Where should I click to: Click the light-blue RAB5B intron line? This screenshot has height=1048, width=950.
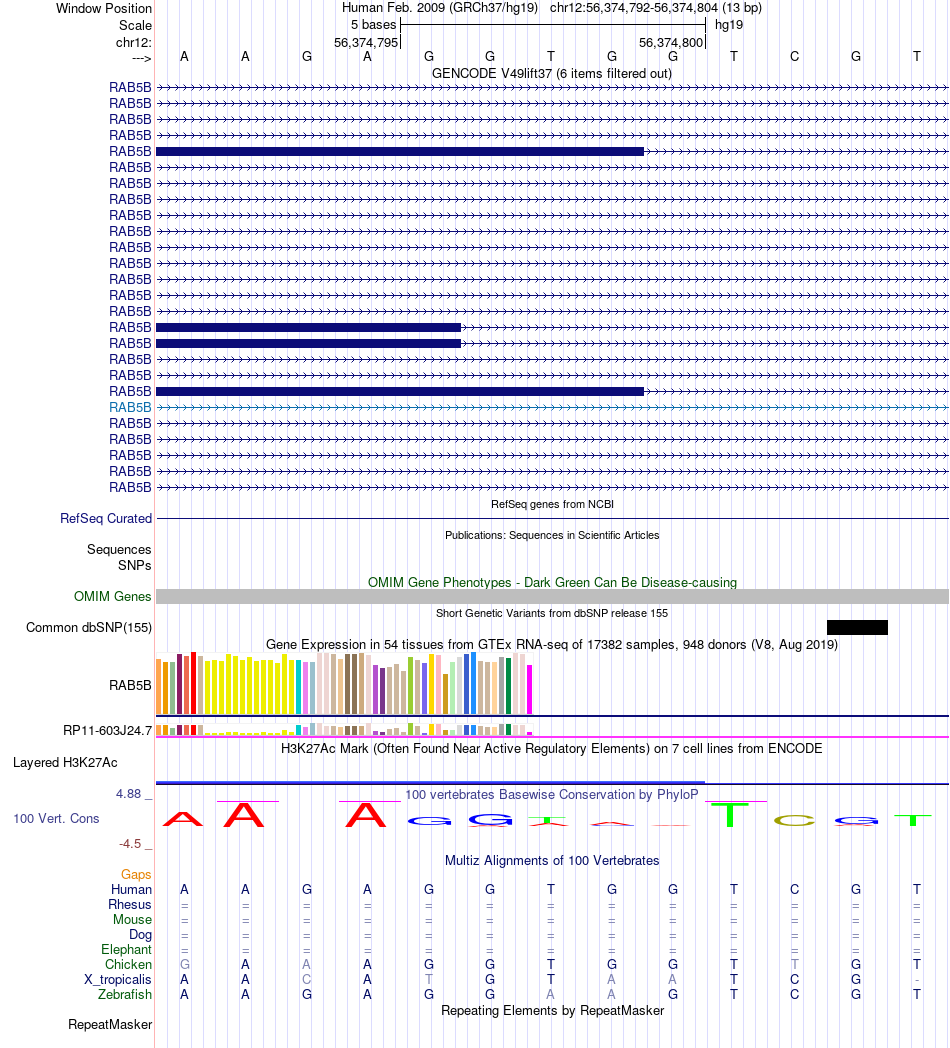pos(552,407)
